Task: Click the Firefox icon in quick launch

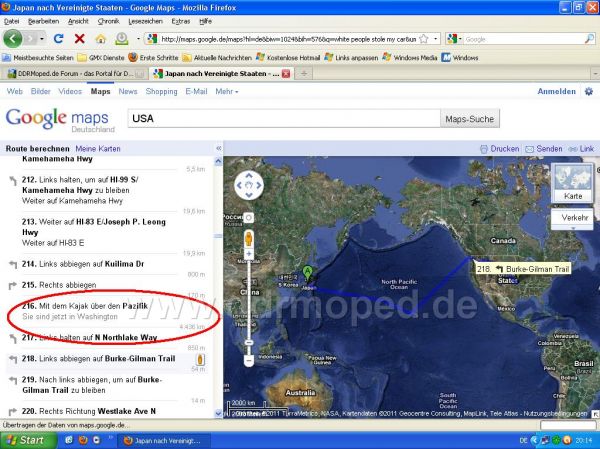Action: (83, 440)
